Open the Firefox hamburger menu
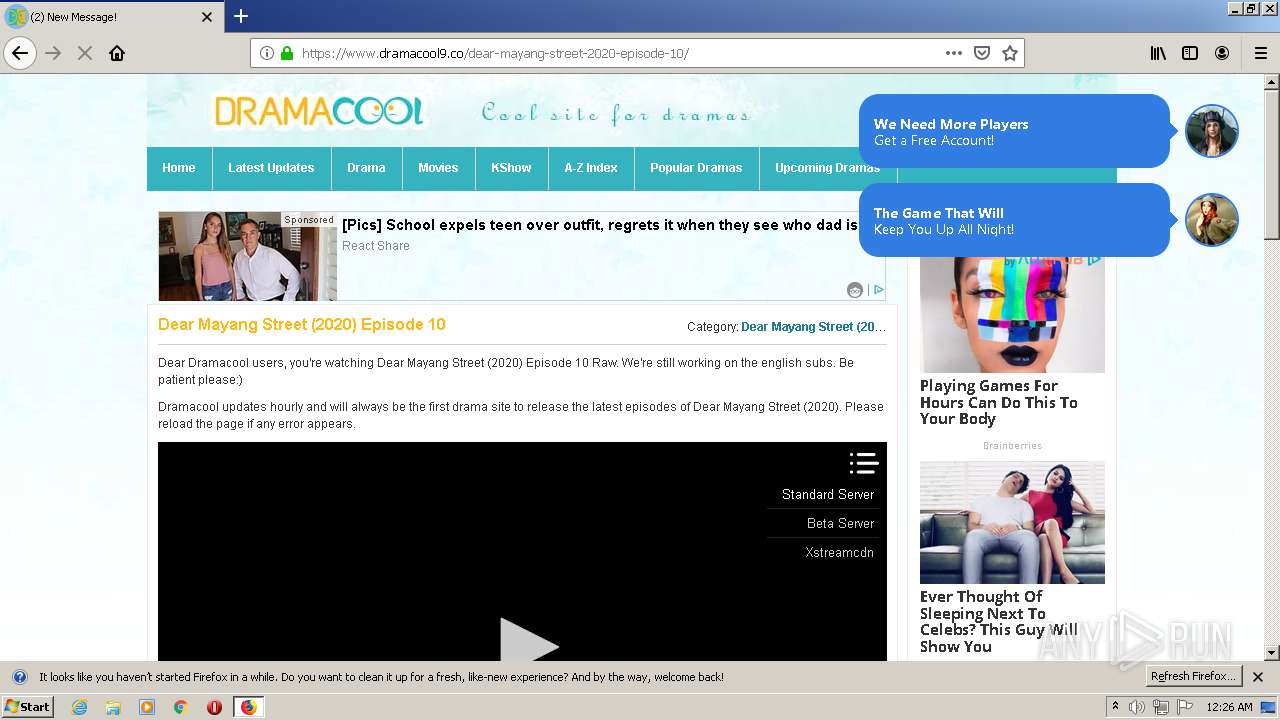The image size is (1280, 720). tap(1260, 53)
